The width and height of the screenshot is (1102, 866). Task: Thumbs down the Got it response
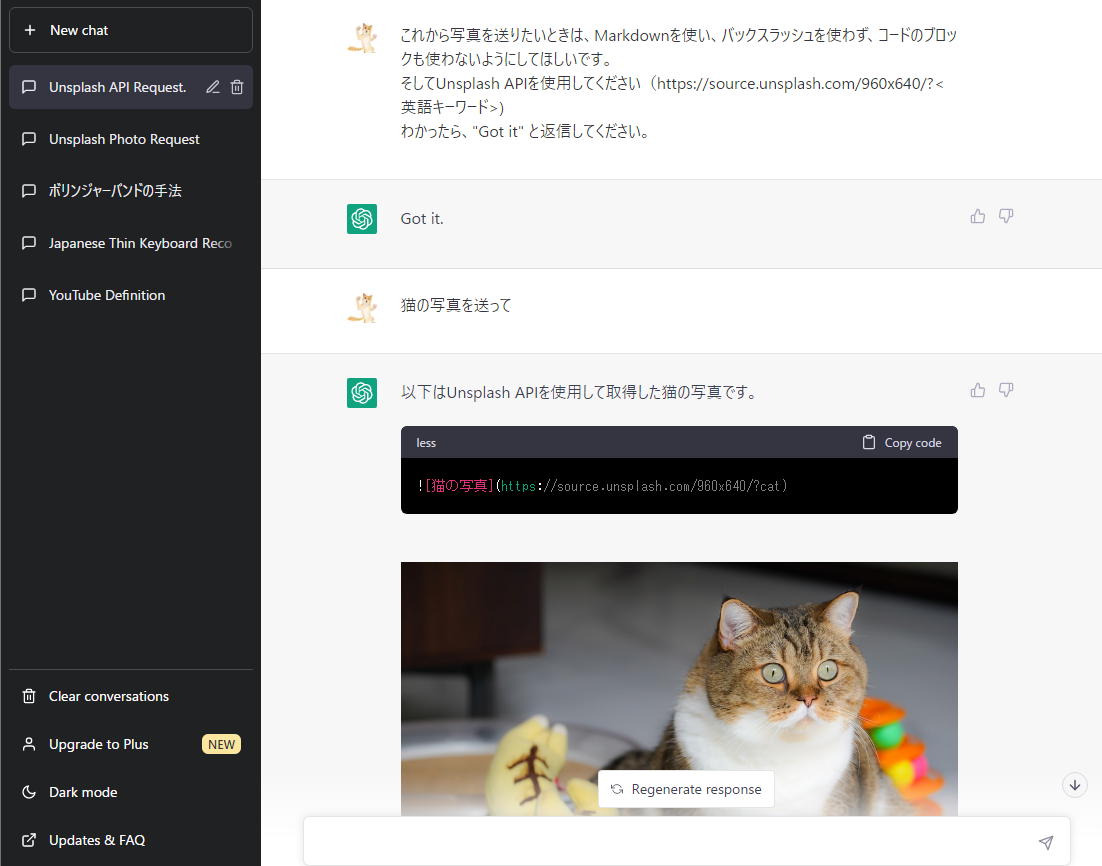pos(1006,216)
